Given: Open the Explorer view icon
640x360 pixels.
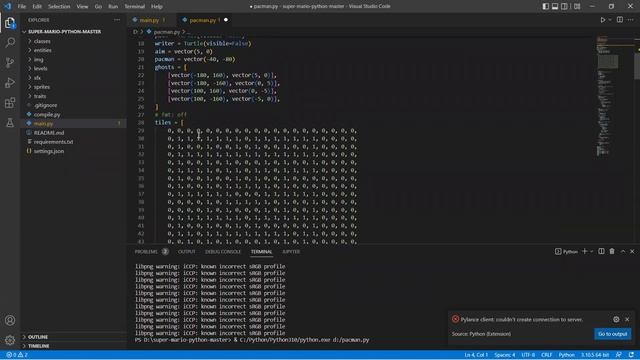Looking at the screenshot, I should point(10,23).
